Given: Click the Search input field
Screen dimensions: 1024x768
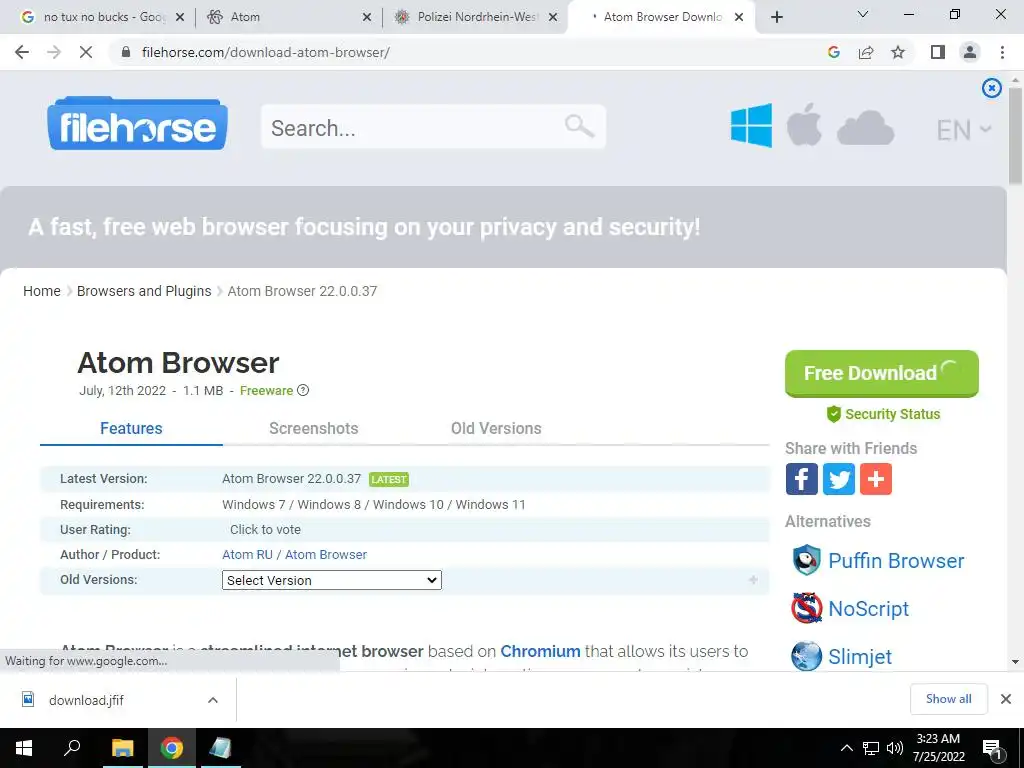Looking at the screenshot, I should coord(434,127).
